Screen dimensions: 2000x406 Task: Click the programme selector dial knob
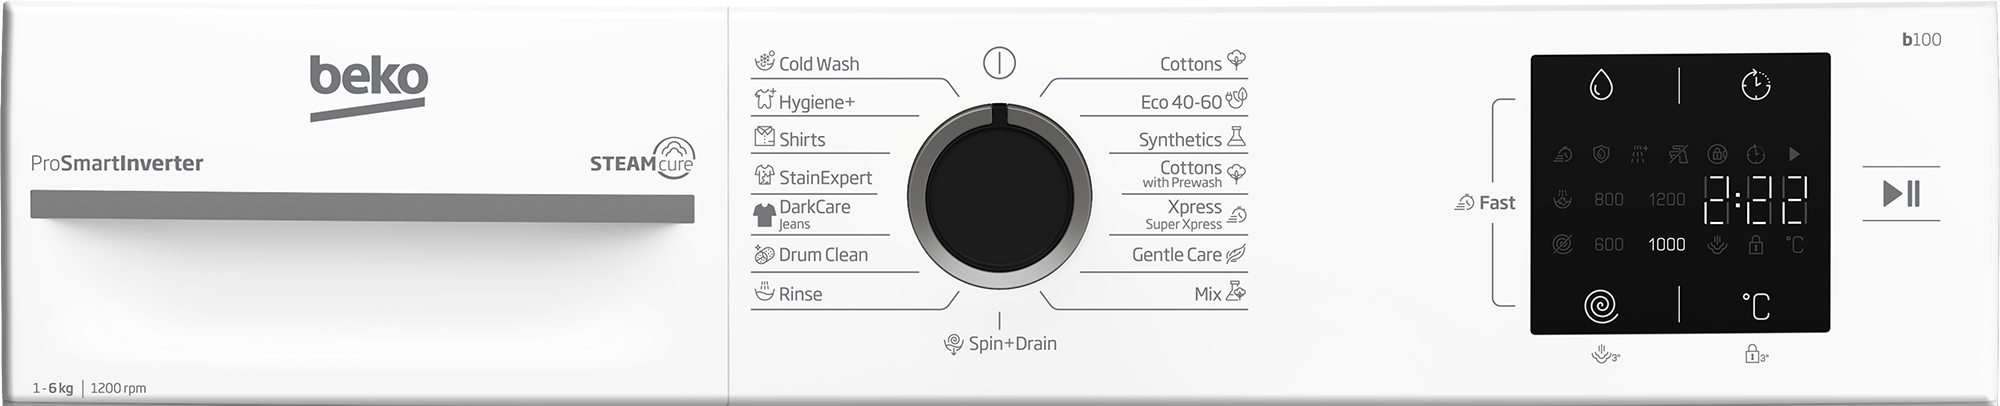click(x=999, y=195)
